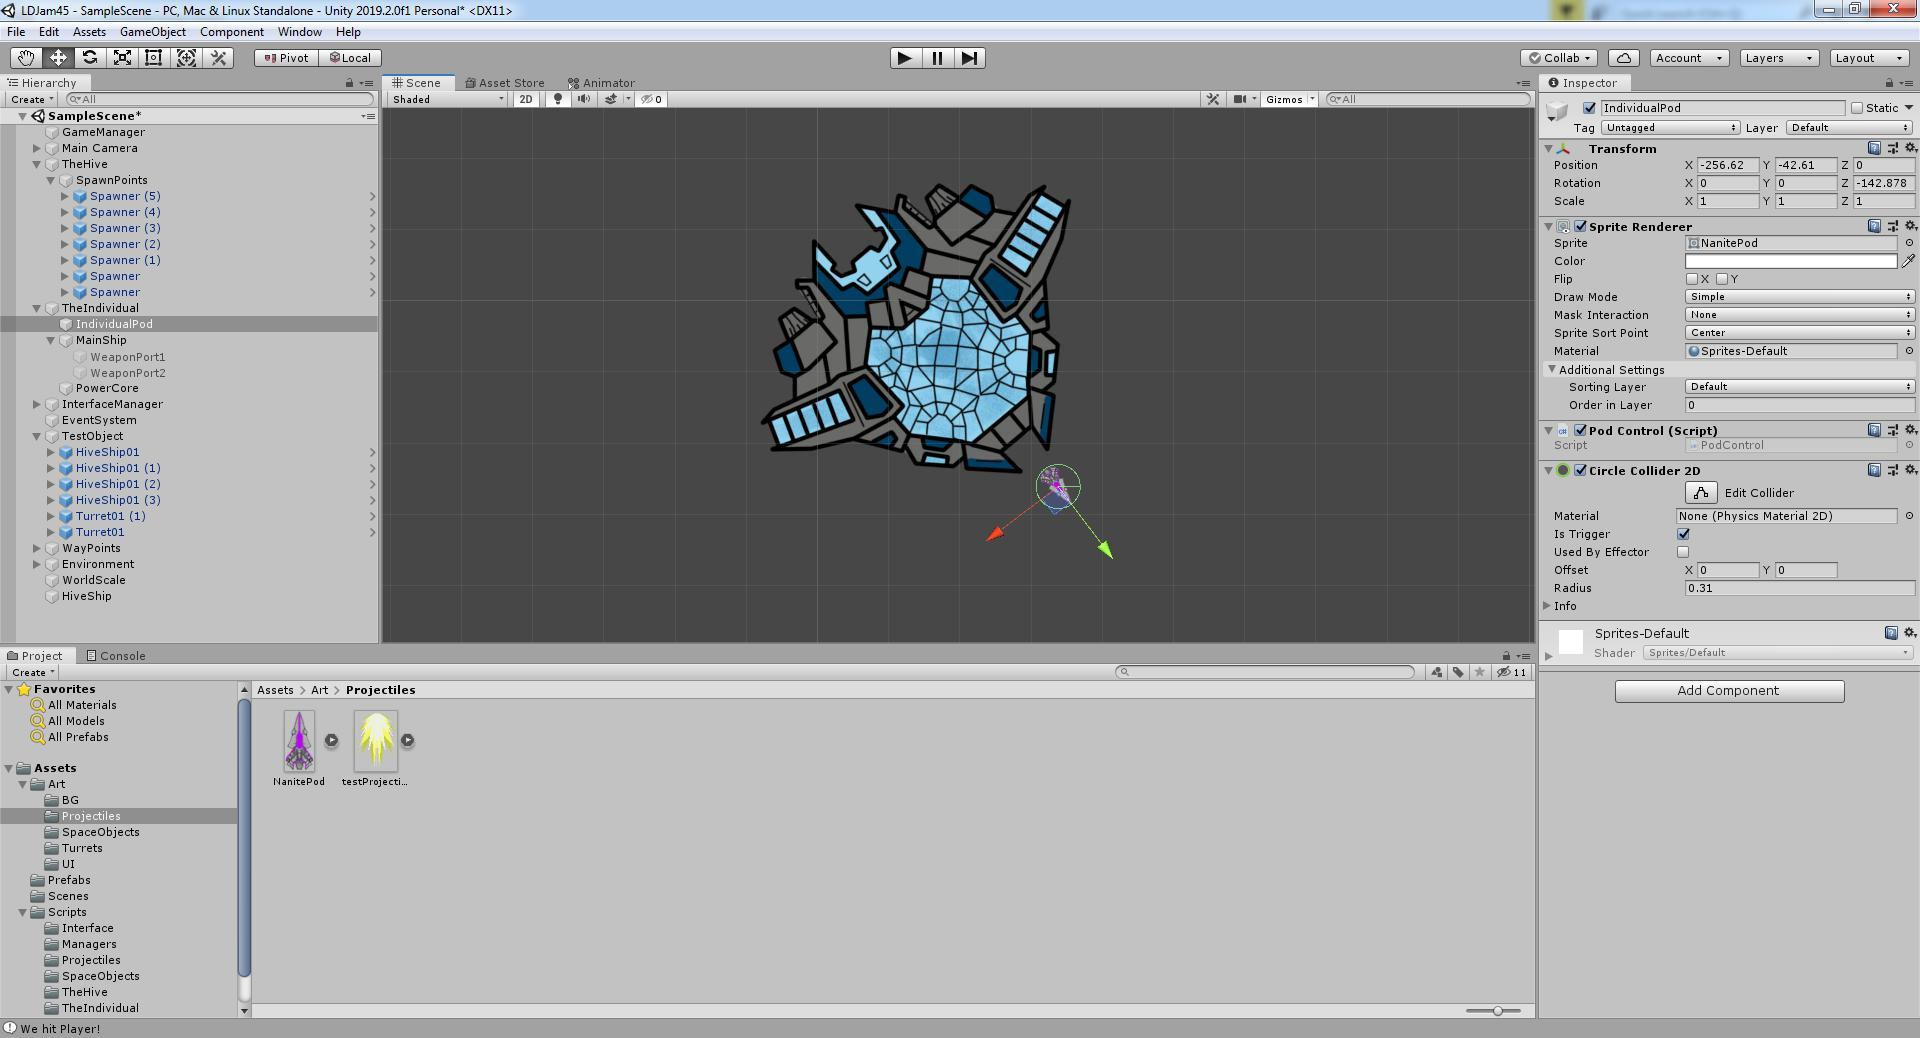Select the Rect tool in toolbar
The width and height of the screenshot is (1920, 1038).
coord(154,58)
